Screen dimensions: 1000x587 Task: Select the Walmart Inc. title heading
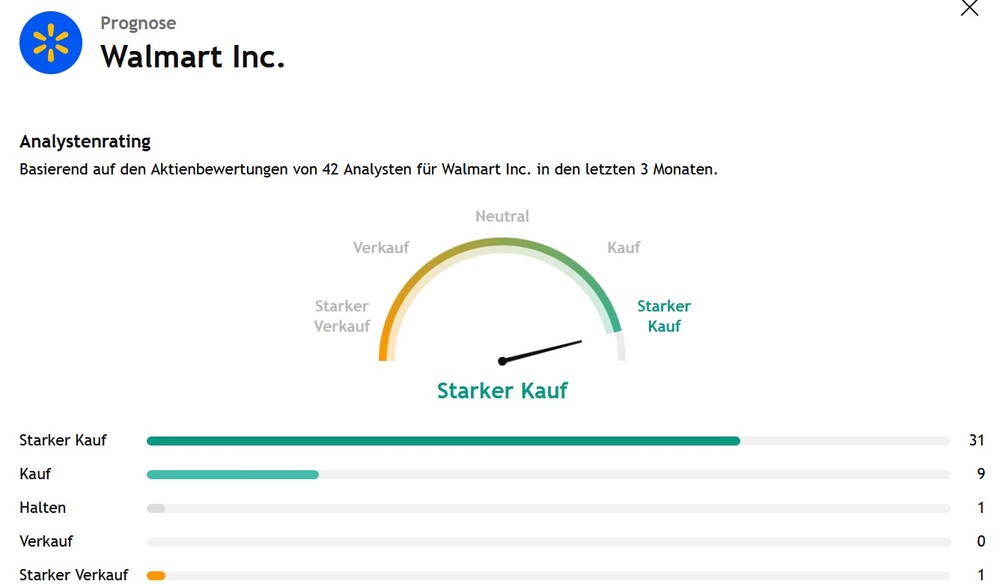tap(193, 57)
